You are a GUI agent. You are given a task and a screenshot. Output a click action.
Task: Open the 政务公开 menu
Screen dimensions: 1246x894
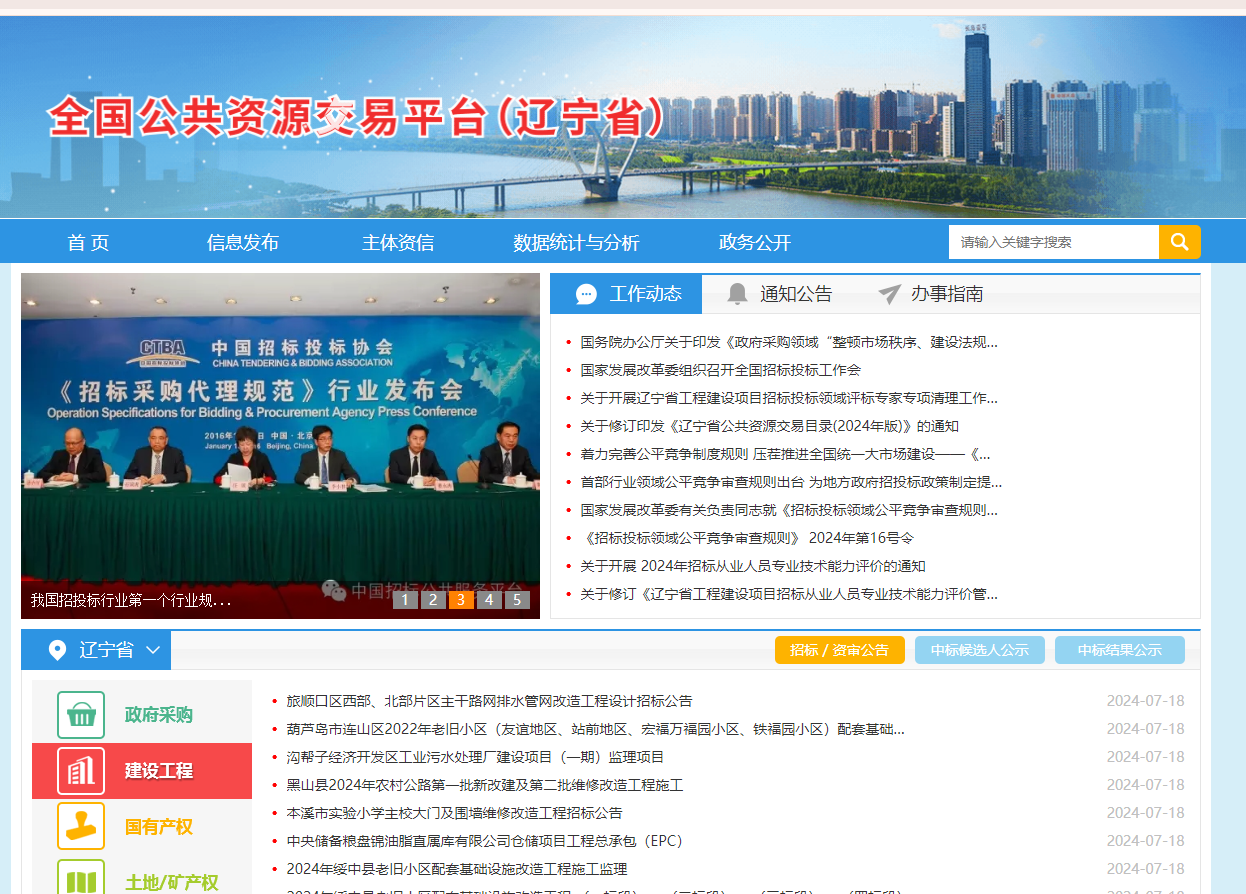[x=755, y=241]
